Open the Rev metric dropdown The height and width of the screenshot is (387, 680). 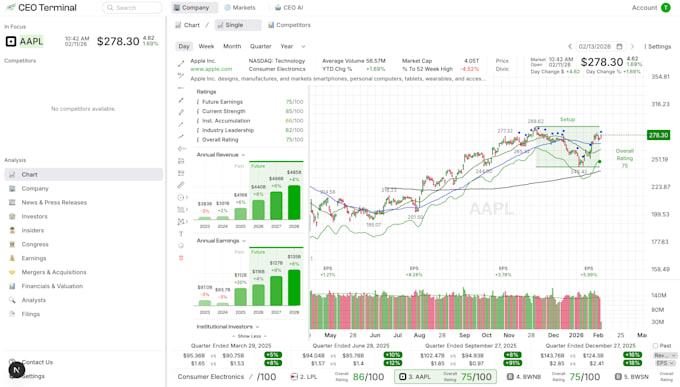[x=665, y=355]
